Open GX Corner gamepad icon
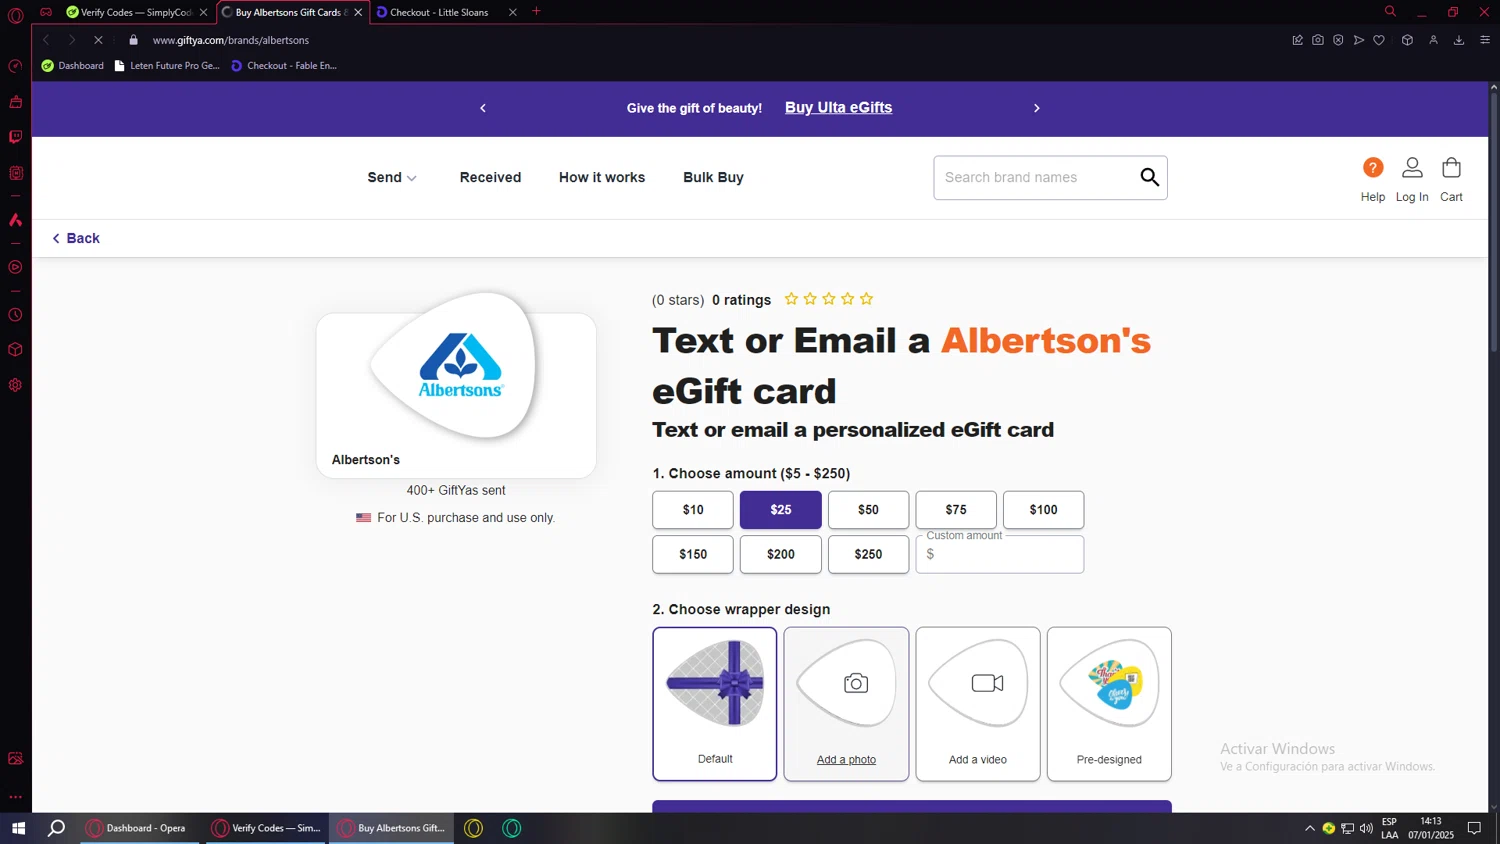 [x=46, y=12]
